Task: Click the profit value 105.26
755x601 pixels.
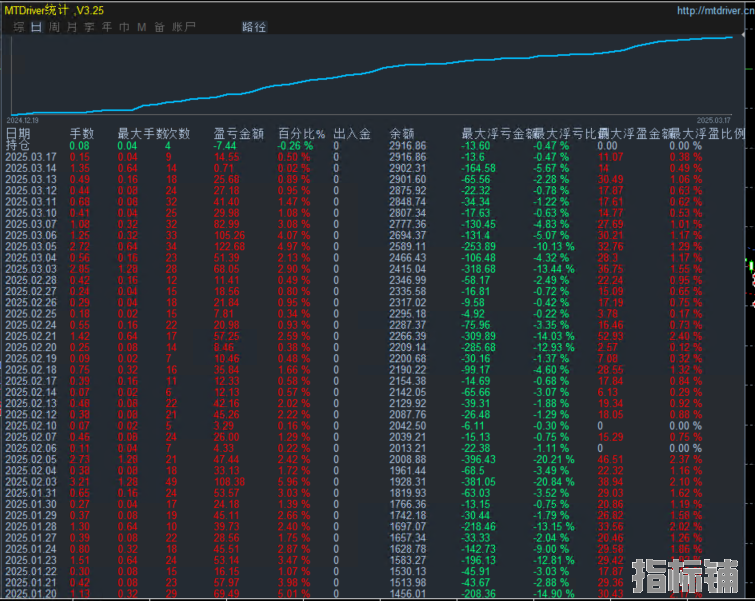Action: (229, 235)
